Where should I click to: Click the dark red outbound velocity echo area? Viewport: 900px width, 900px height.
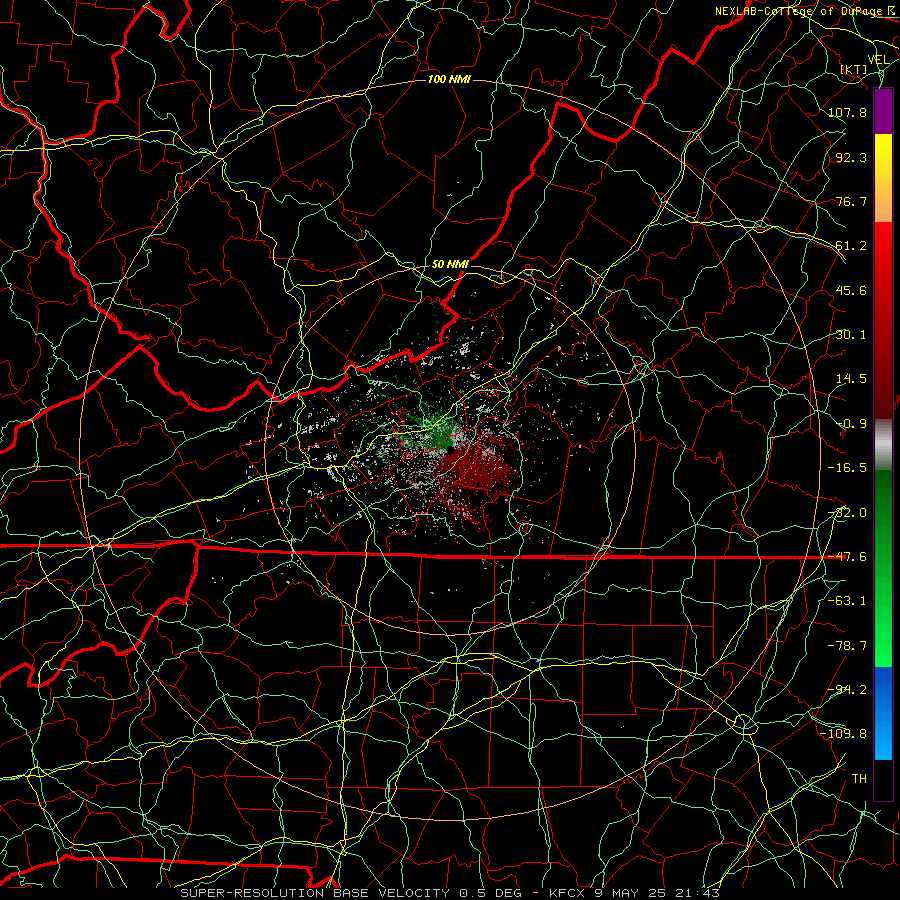pyautogui.click(x=482, y=468)
